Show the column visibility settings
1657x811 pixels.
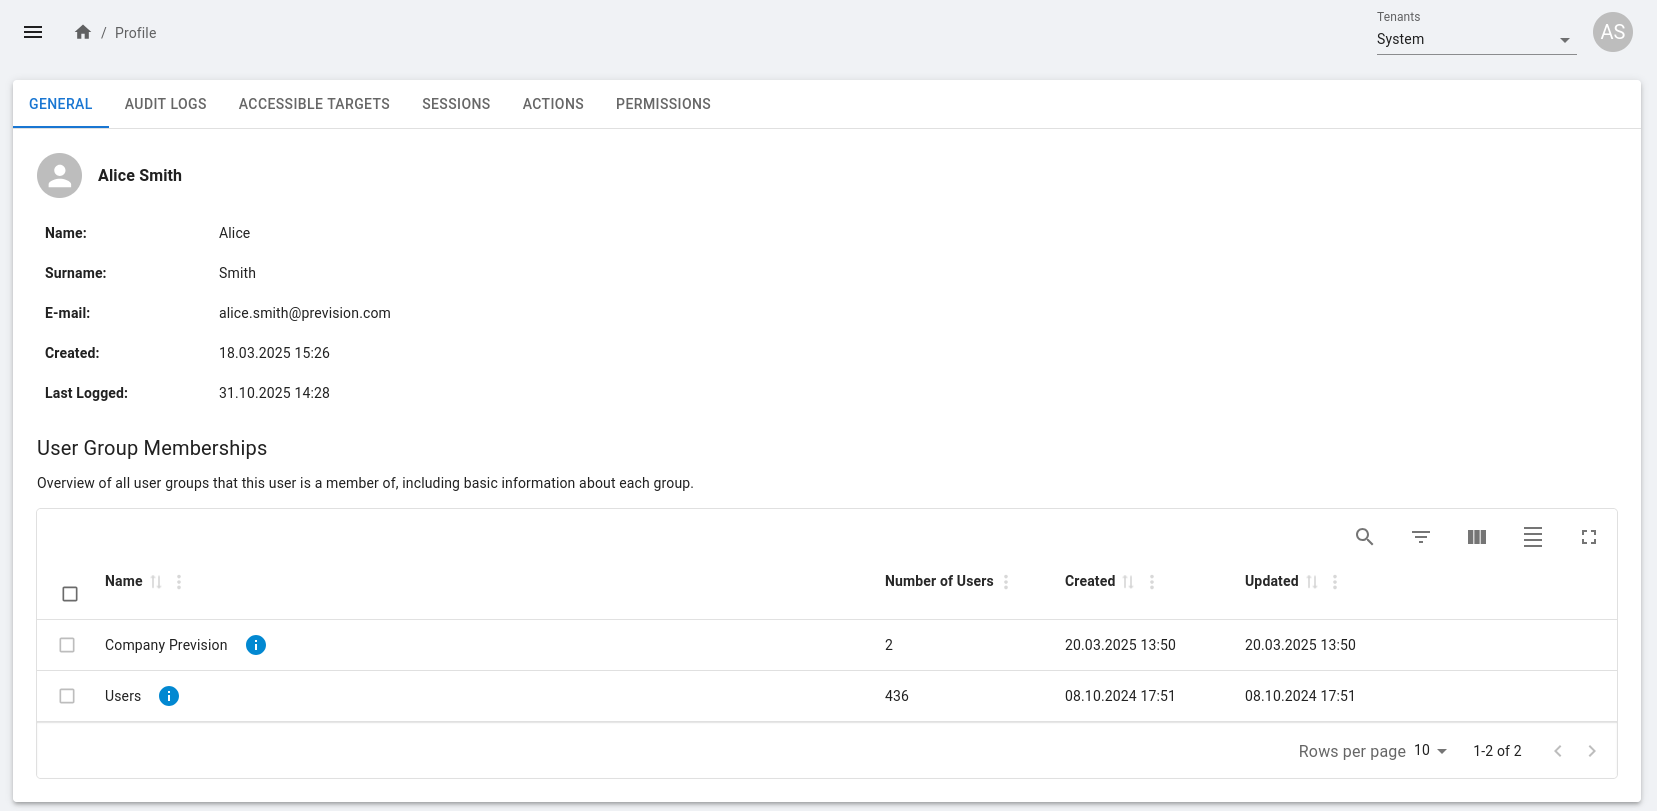click(x=1476, y=537)
